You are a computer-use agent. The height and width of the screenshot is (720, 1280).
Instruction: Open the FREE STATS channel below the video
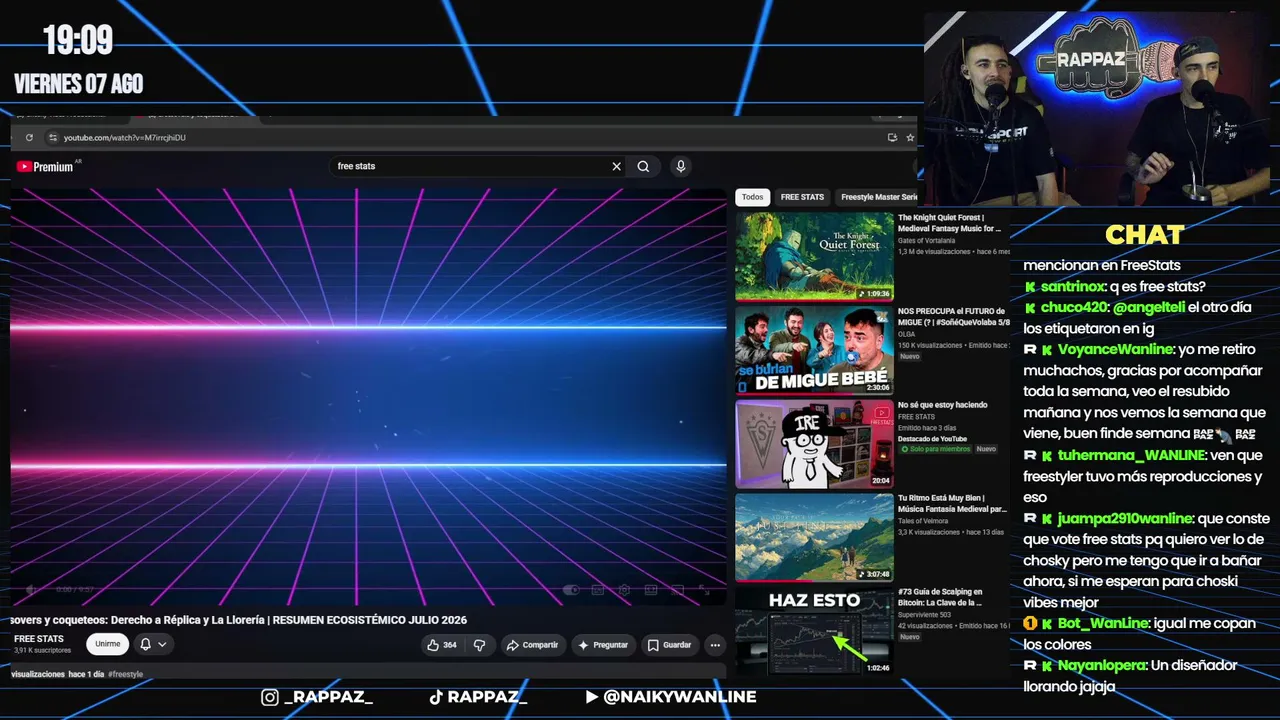[x=39, y=639]
